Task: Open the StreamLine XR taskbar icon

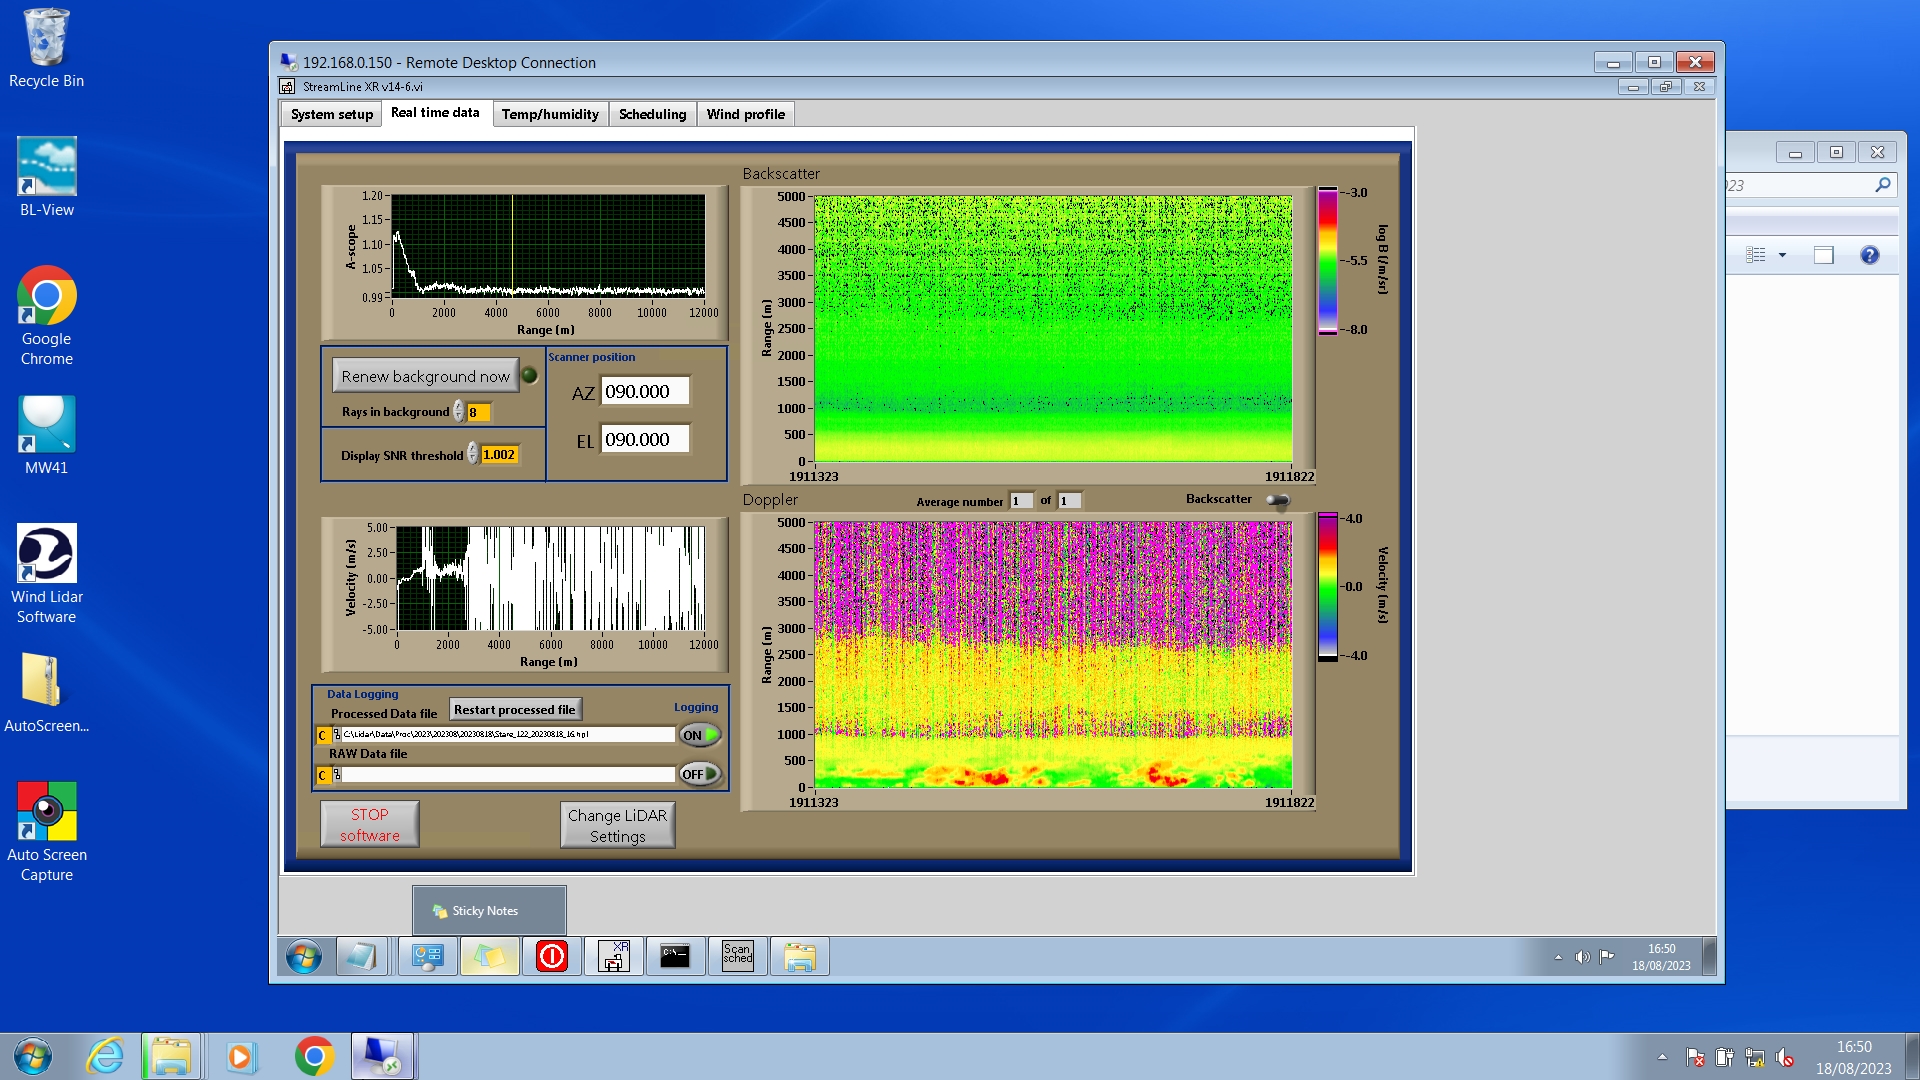Action: click(614, 957)
